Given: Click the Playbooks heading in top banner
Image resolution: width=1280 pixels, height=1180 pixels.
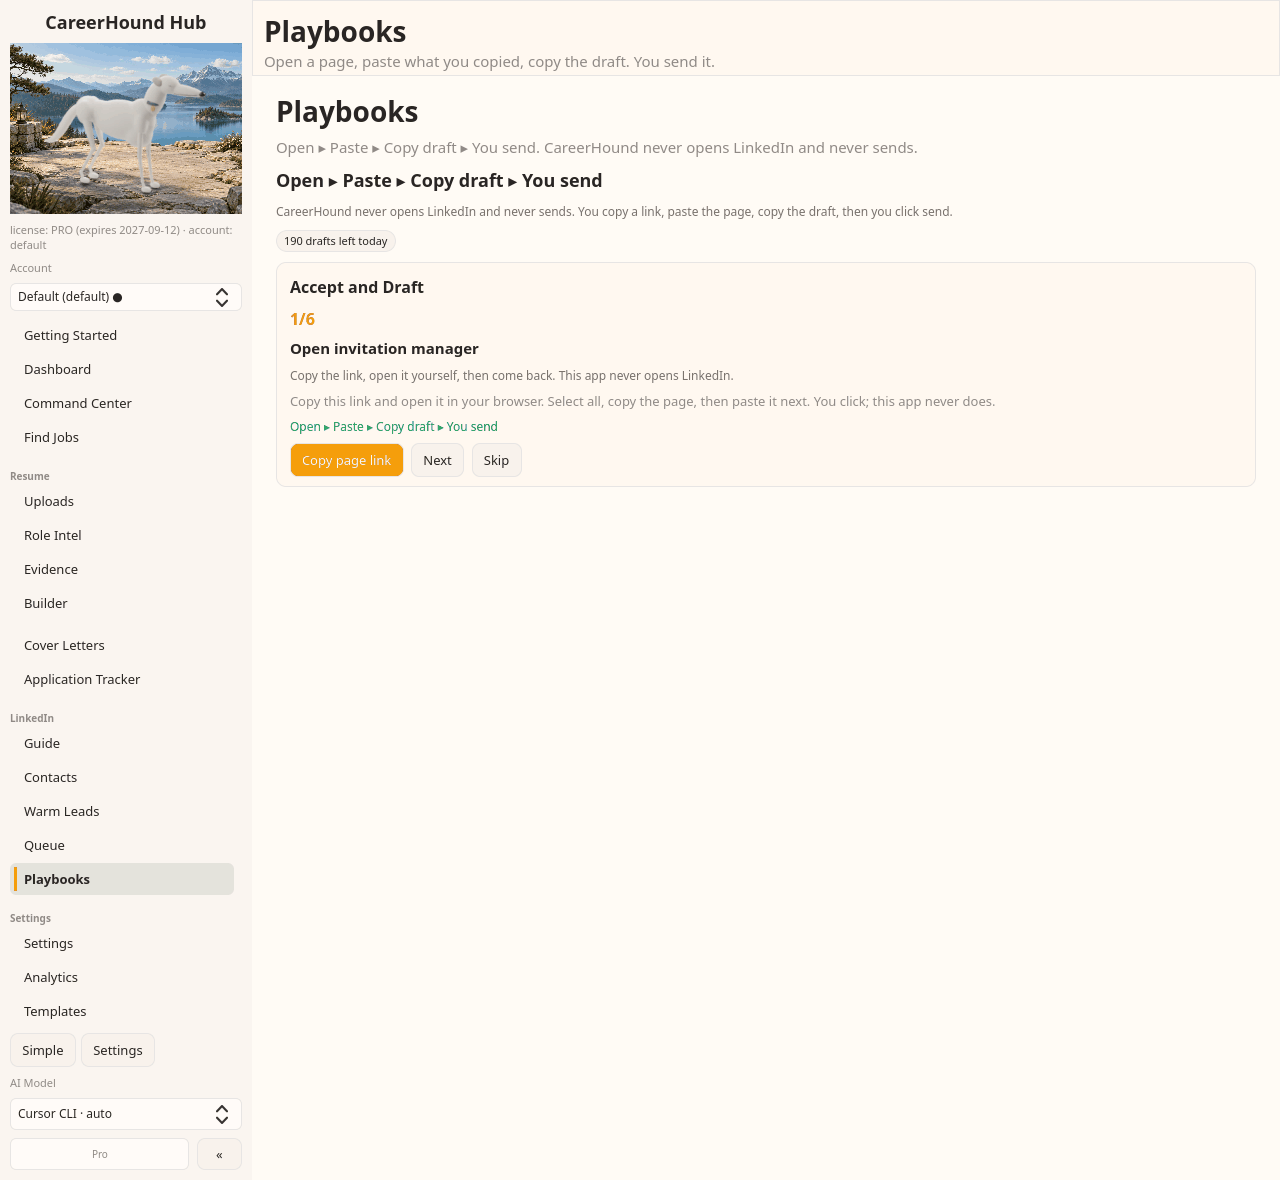Looking at the screenshot, I should click(335, 32).
